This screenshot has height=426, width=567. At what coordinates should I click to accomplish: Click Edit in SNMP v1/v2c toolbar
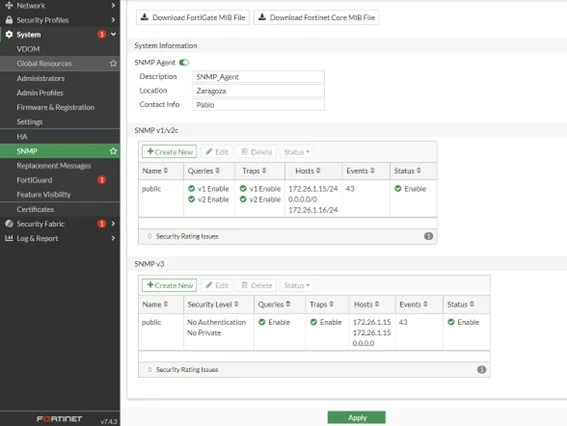coord(217,152)
